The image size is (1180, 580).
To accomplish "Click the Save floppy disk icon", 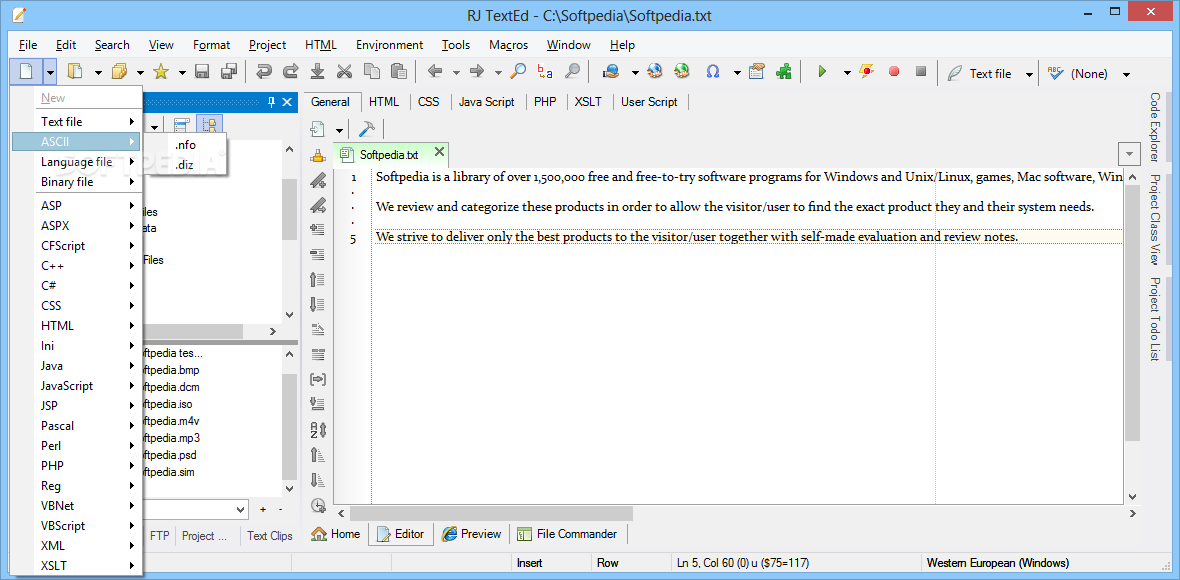I will [x=202, y=72].
